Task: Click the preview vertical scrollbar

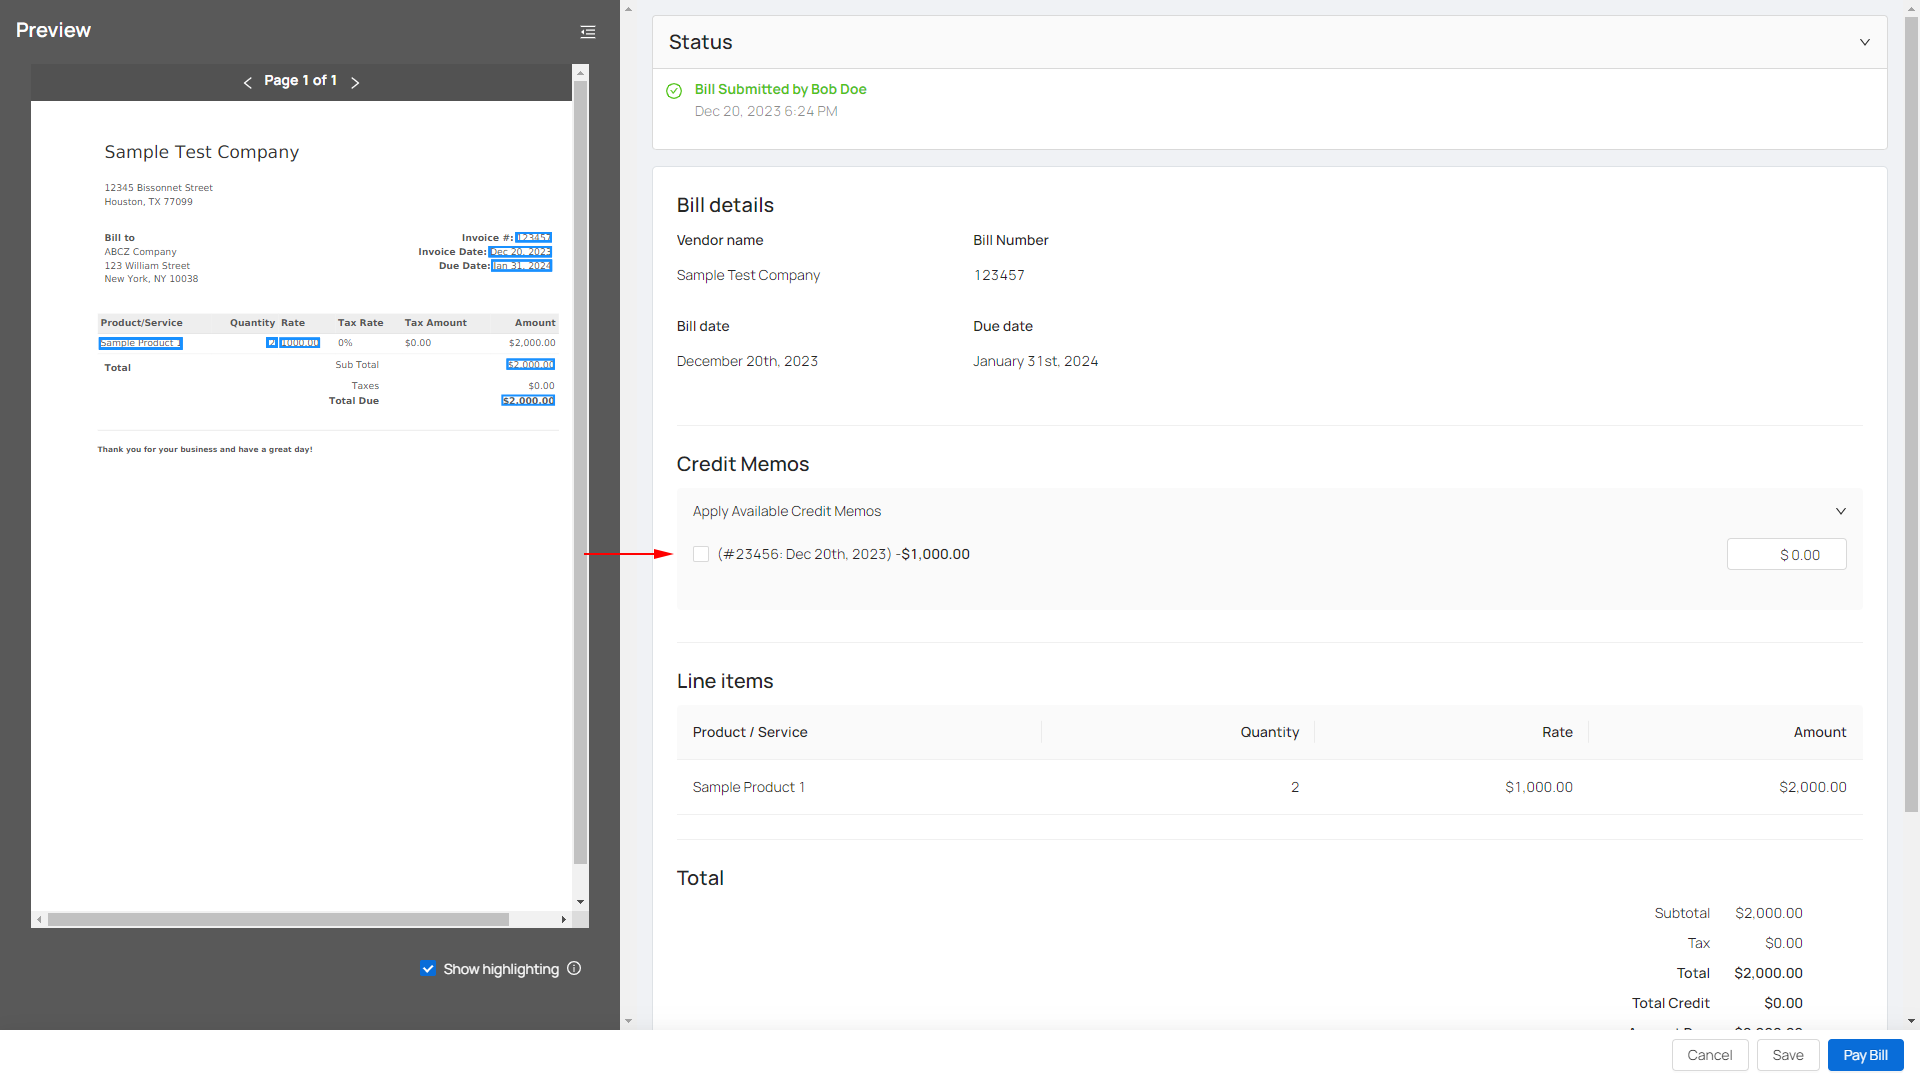Action: pyautogui.click(x=580, y=470)
